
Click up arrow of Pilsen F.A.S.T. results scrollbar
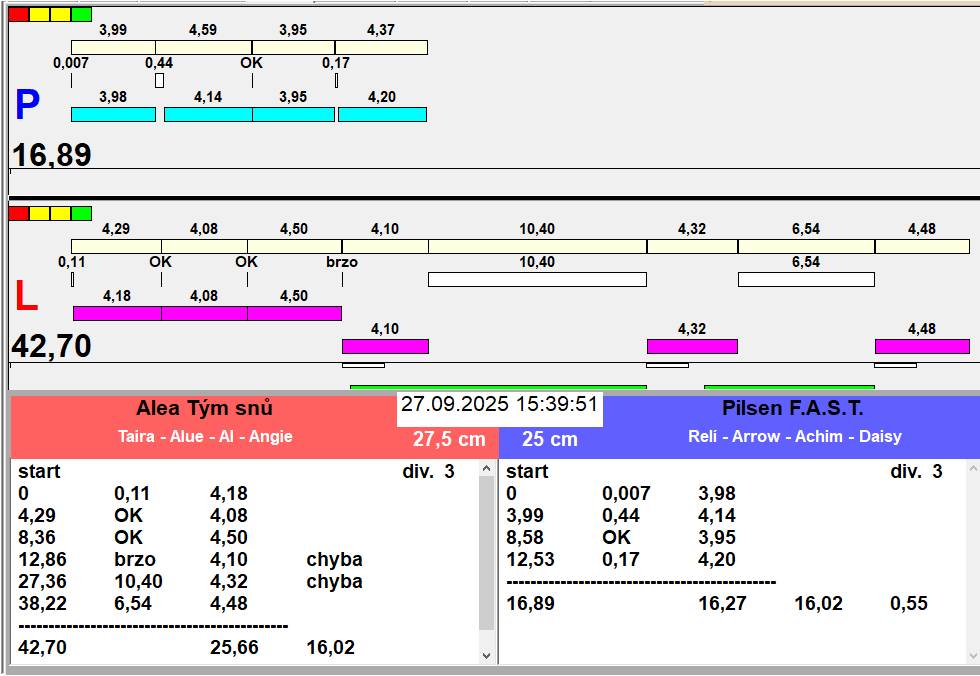973,468
